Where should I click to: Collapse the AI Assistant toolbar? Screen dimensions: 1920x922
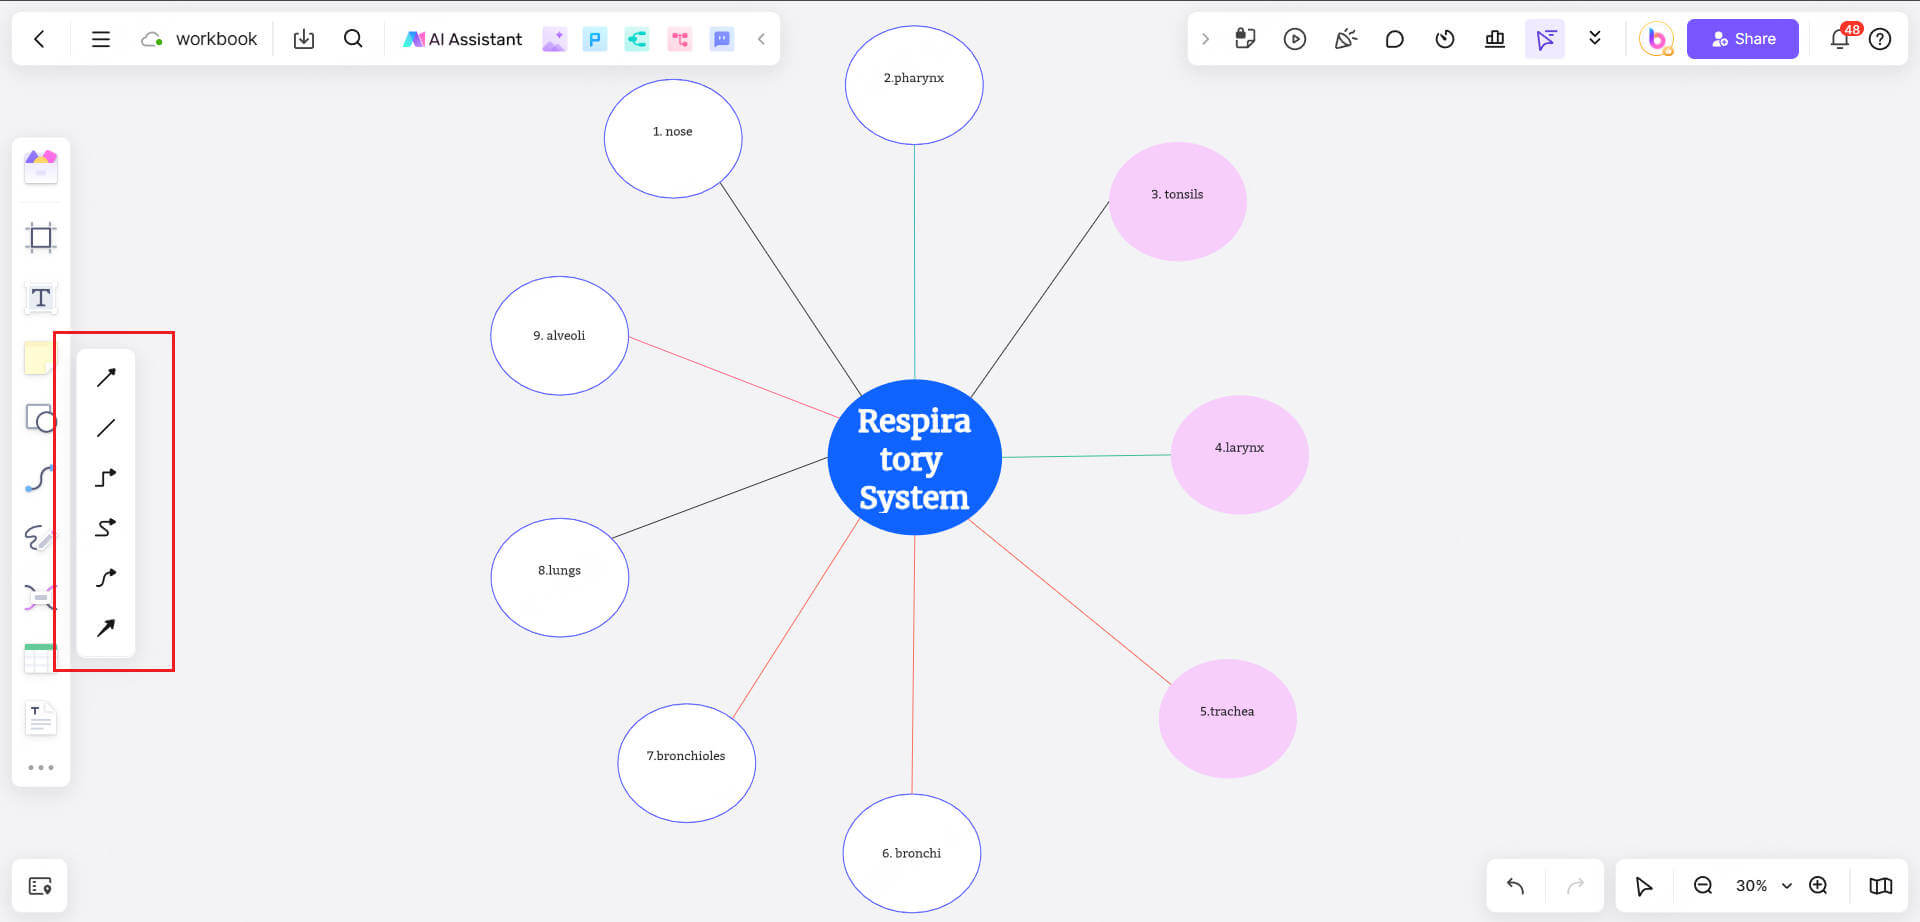coord(761,39)
